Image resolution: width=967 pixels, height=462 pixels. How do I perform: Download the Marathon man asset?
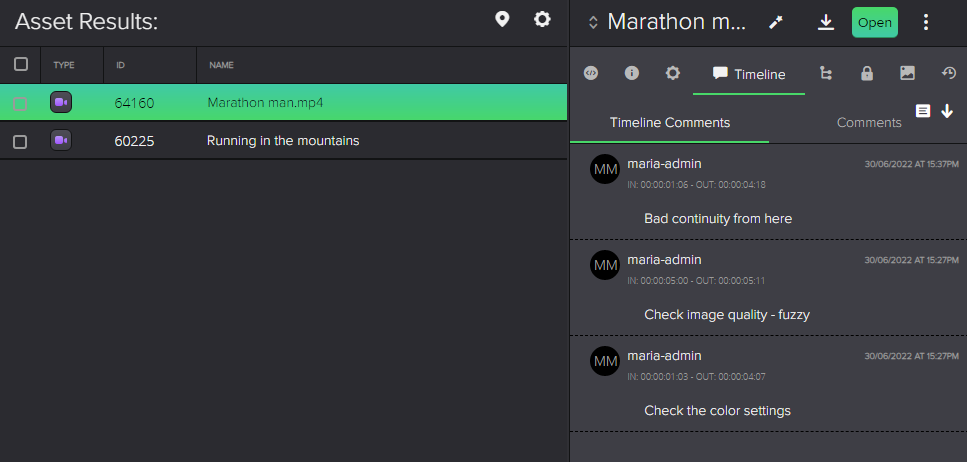coord(826,22)
